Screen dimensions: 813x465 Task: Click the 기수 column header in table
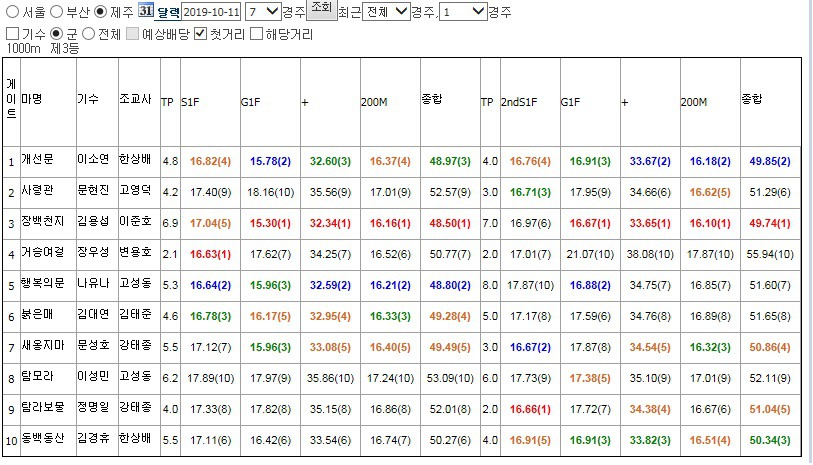pyautogui.click(x=88, y=98)
